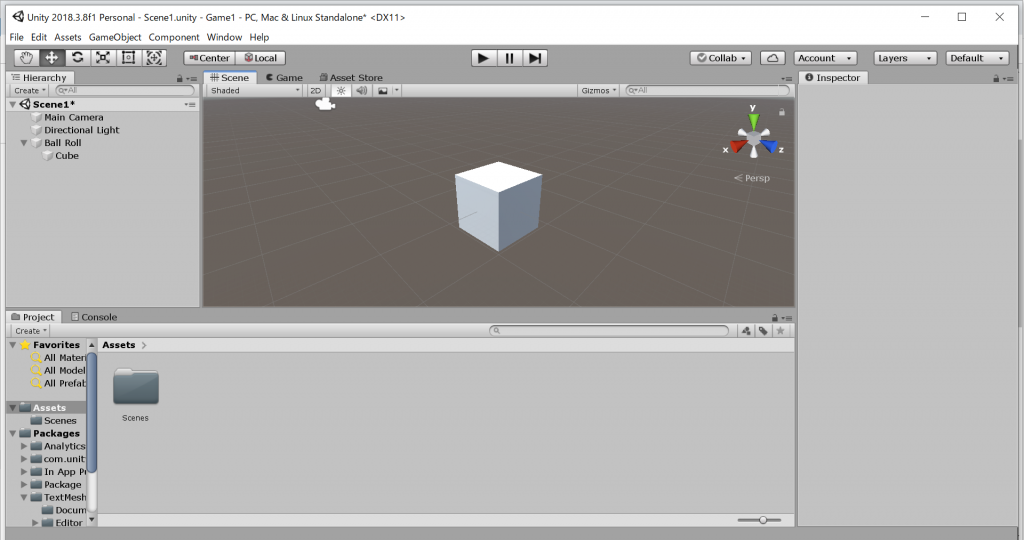Select Main Camera in Hierarchy
The height and width of the screenshot is (540, 1024).
click(x=73, y=118)
